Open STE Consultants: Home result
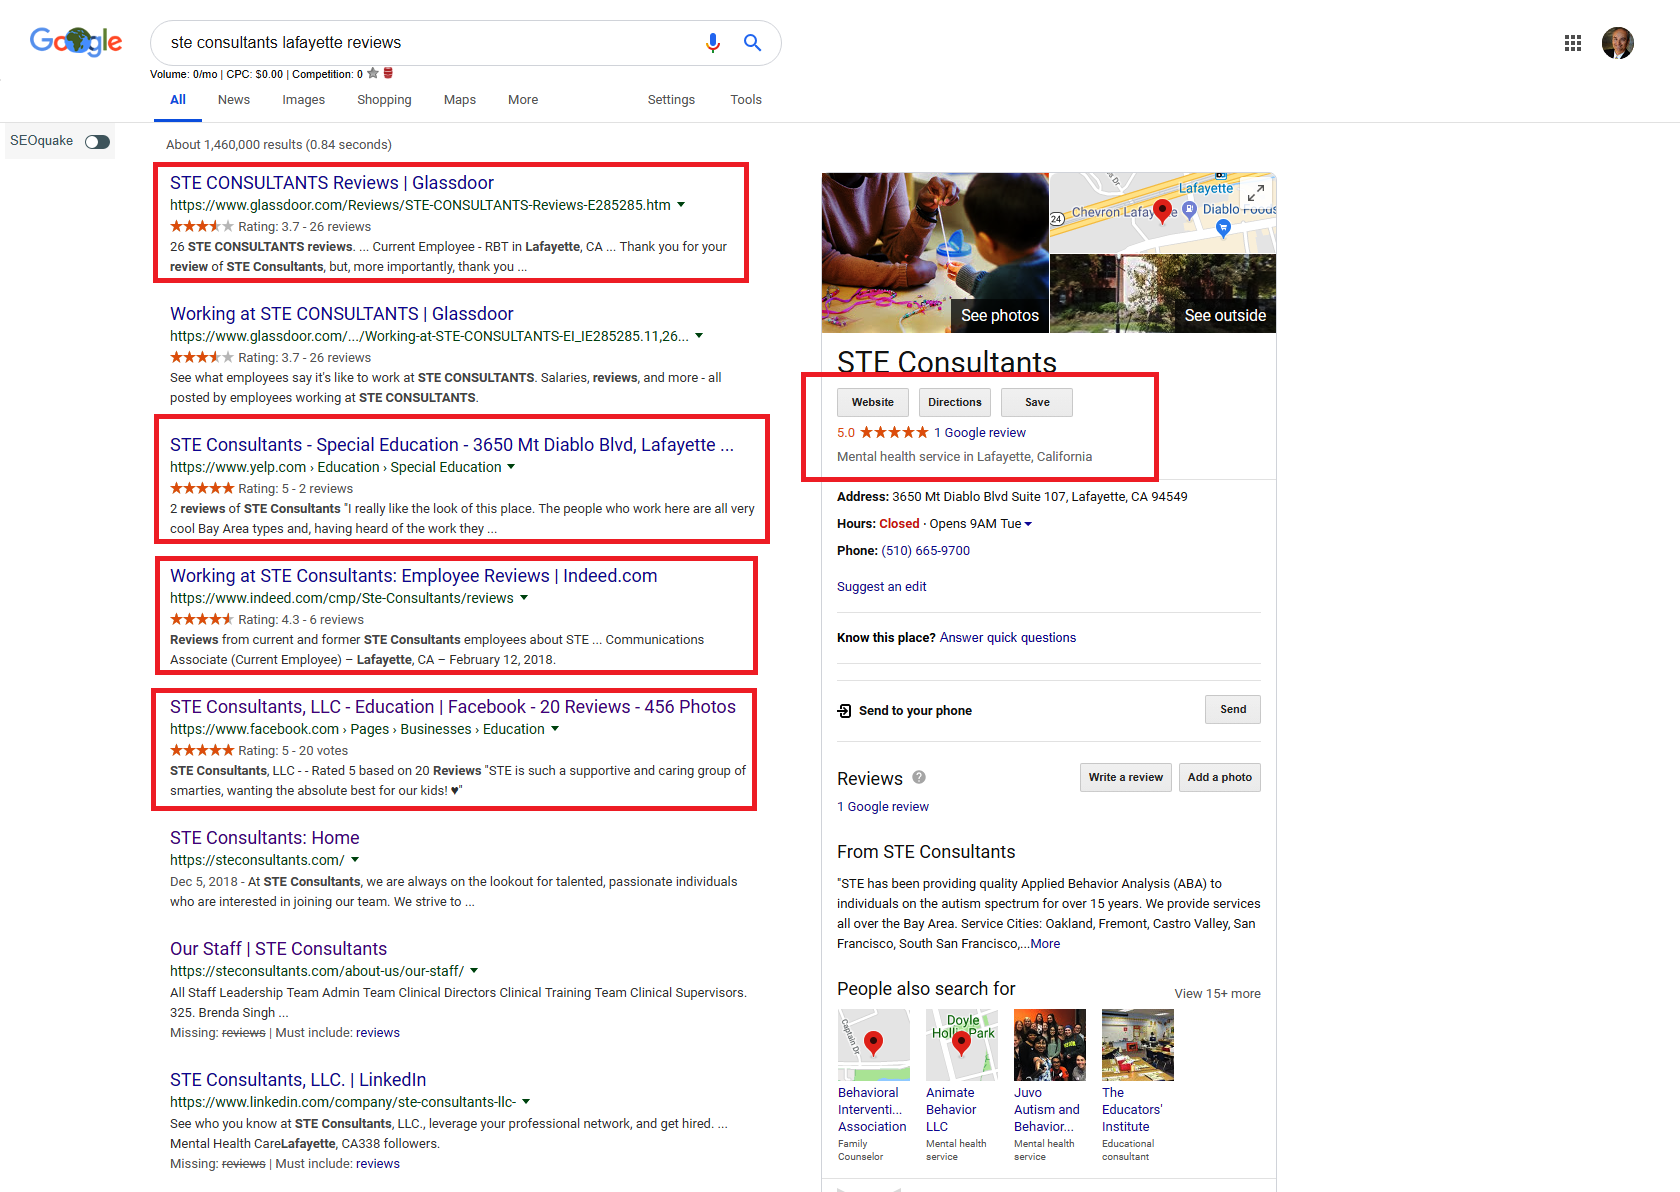The width and height of the screenshot is (1680, 1192). tap(265, 838)
